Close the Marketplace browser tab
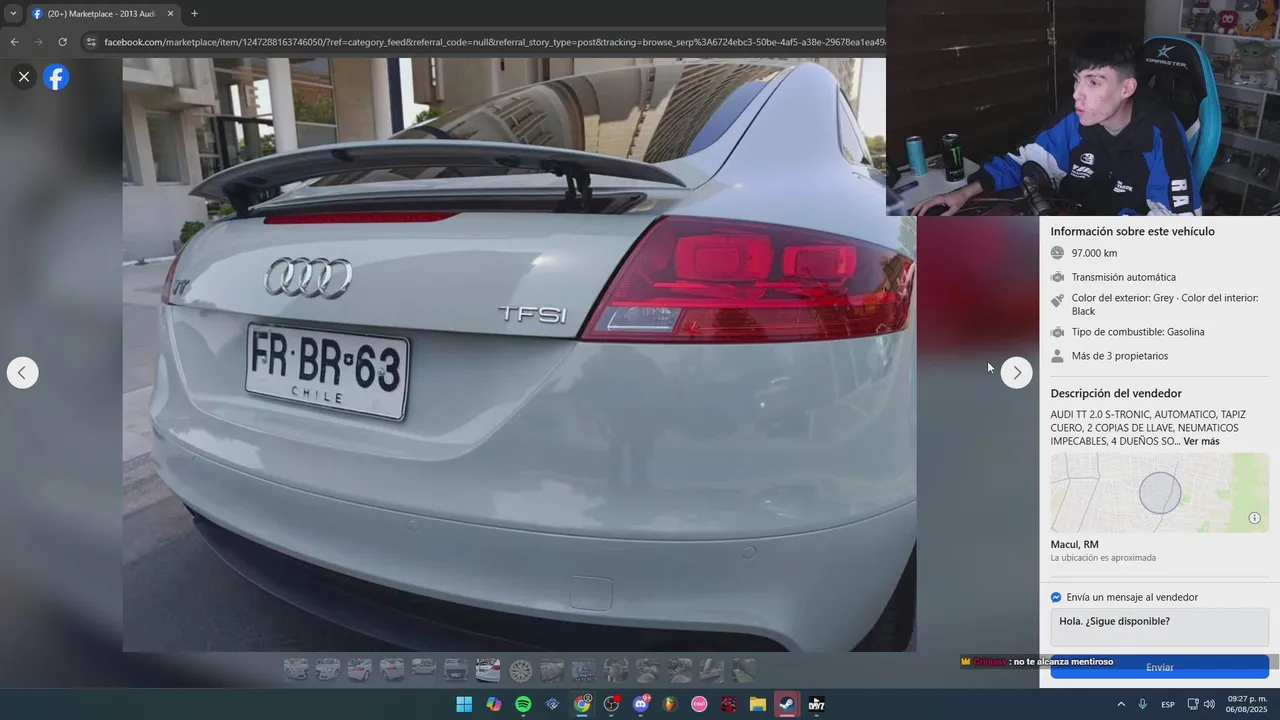1280x720 pixels. (170, 14)
